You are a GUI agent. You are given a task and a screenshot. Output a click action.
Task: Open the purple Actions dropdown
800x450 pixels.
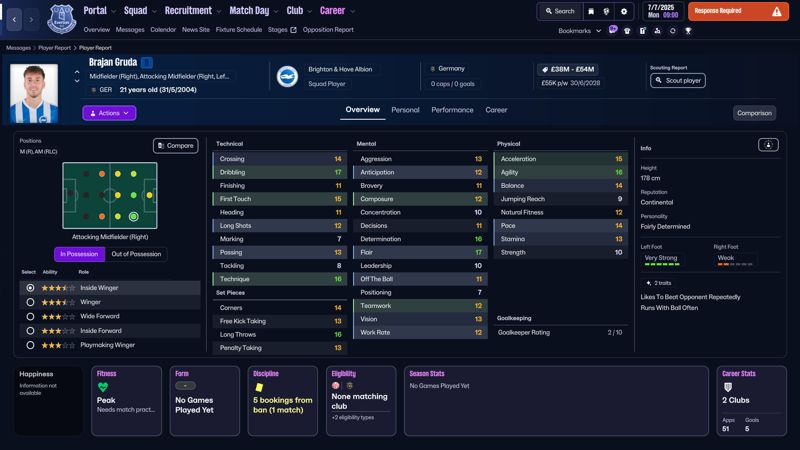109,113
